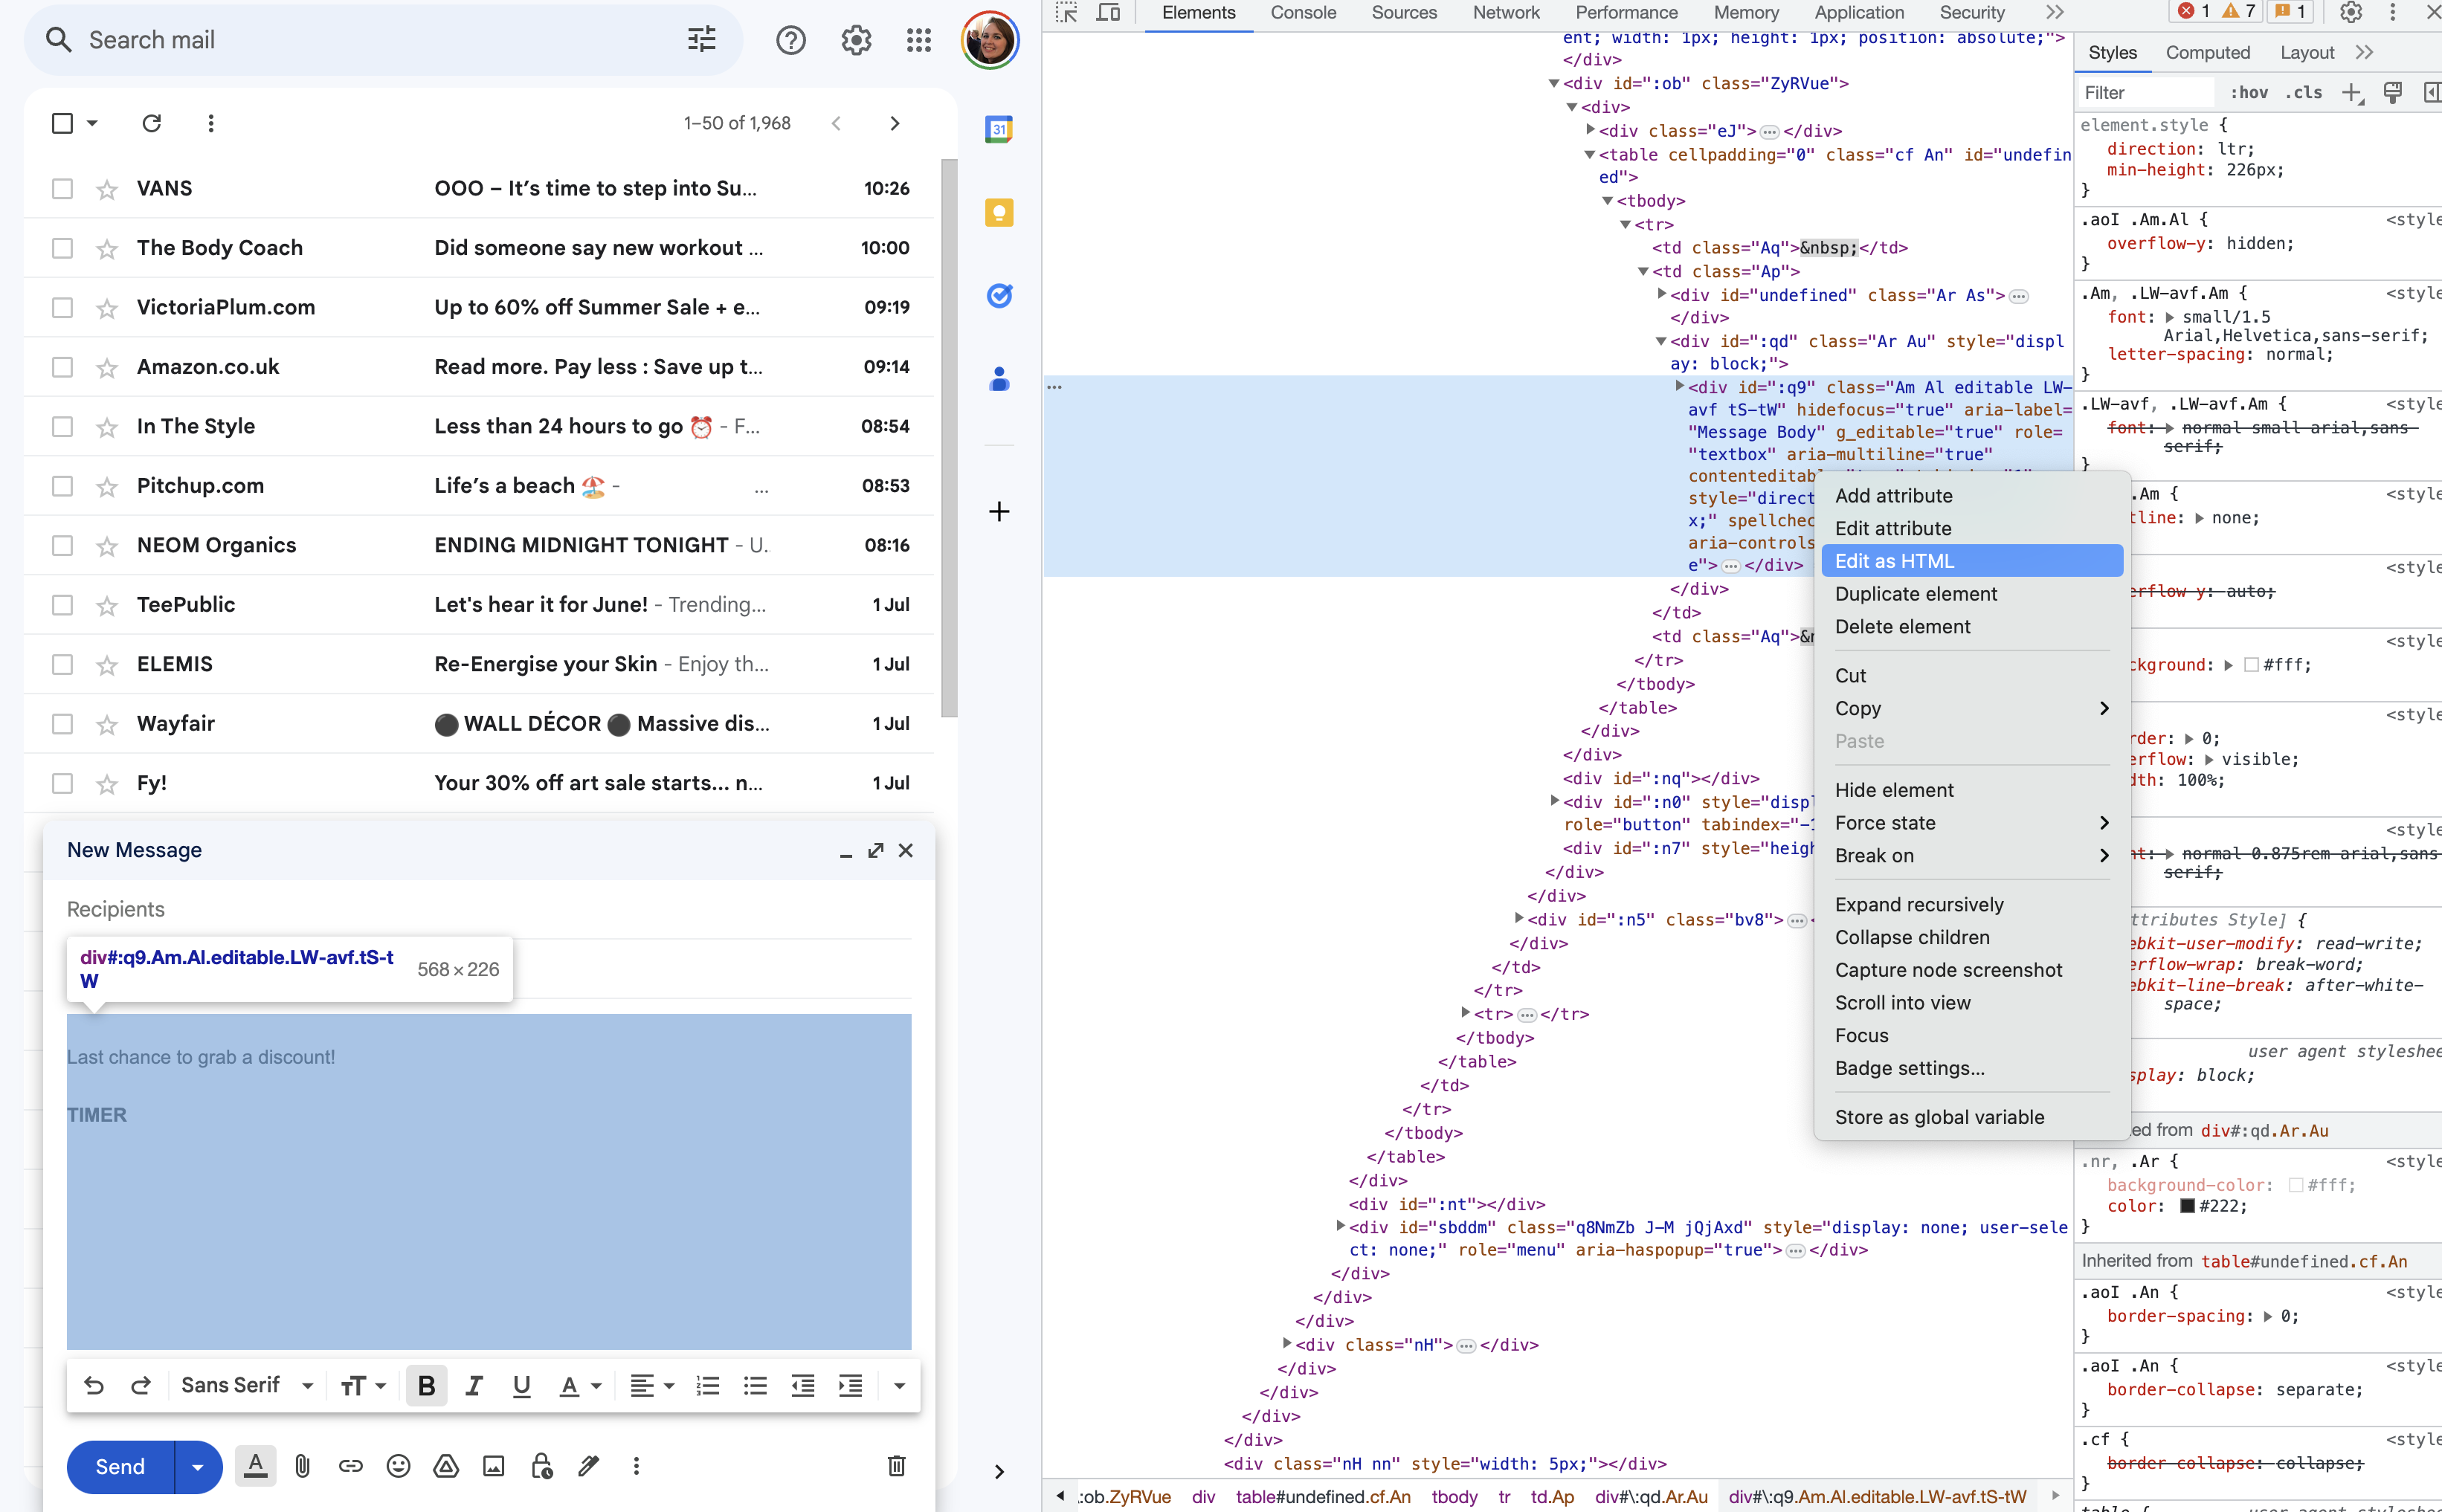Toggle the DevTools device toolbar icon

click(x=1108, y=13)
